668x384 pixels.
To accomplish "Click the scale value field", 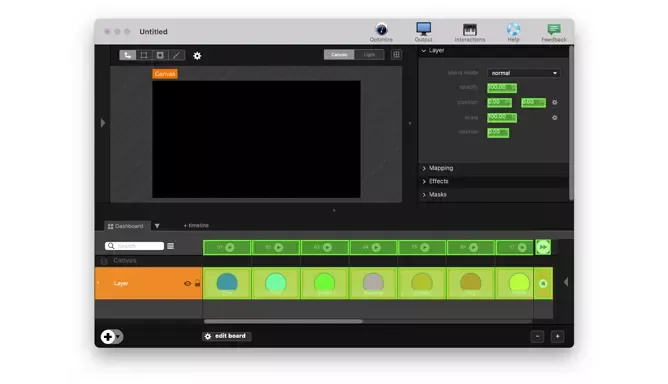I will click(502, 118).
